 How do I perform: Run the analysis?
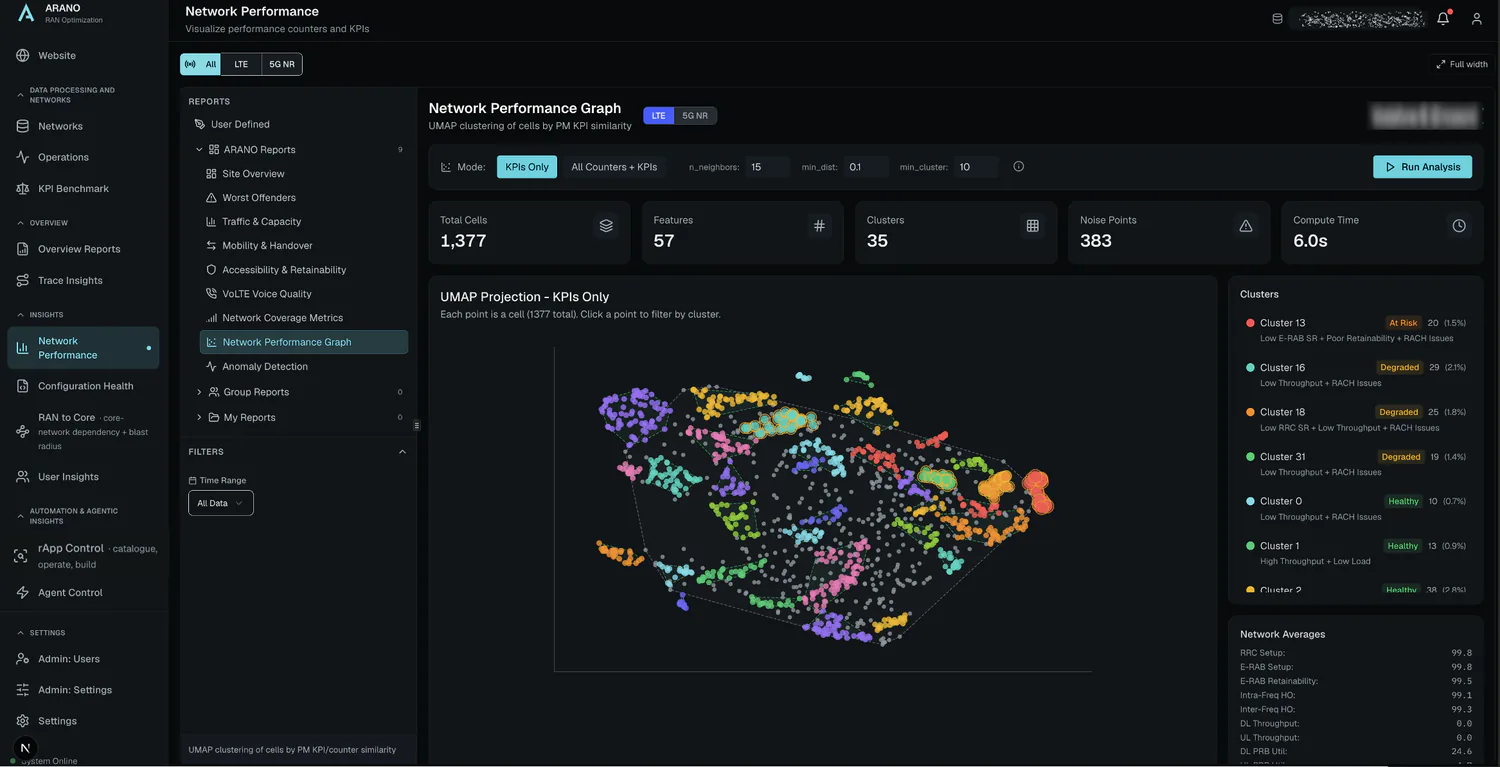[x=1422, y=167]
